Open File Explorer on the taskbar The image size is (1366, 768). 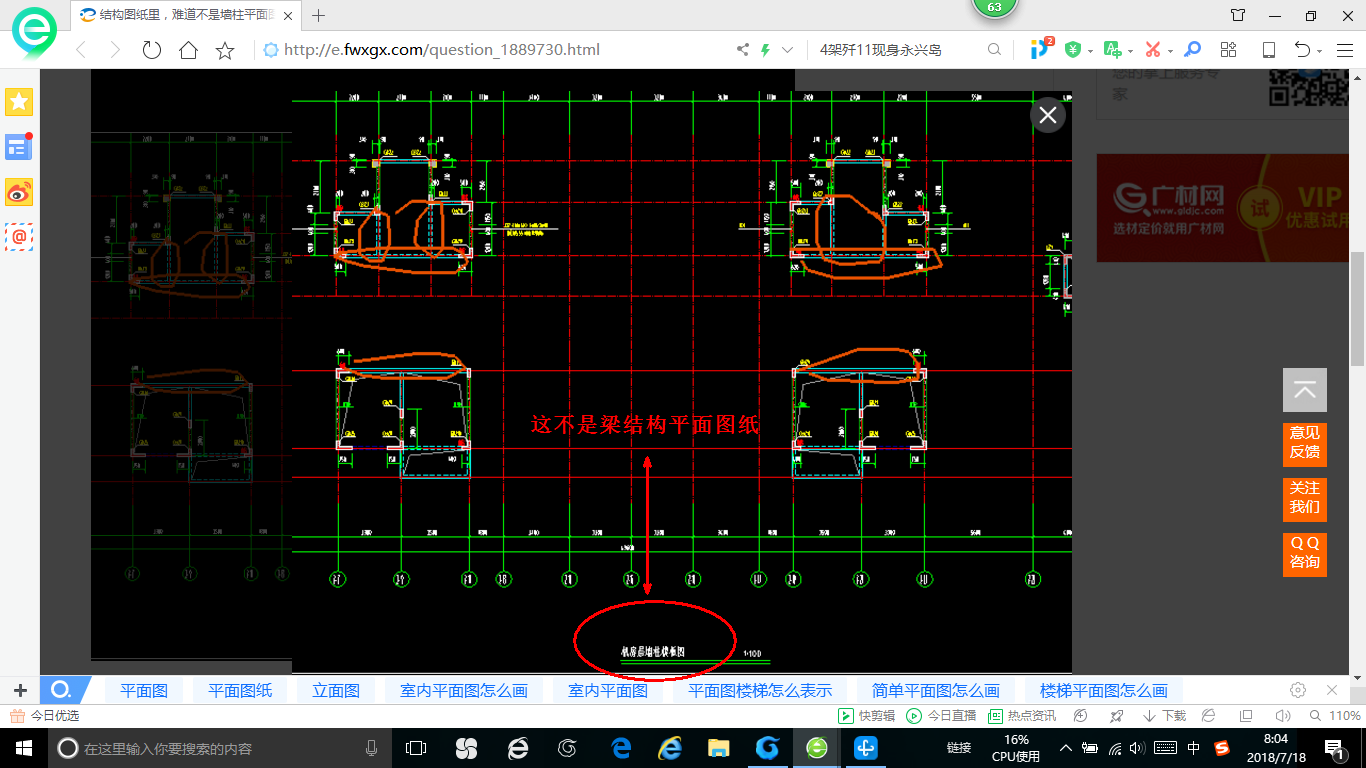(x=718, y=748)
